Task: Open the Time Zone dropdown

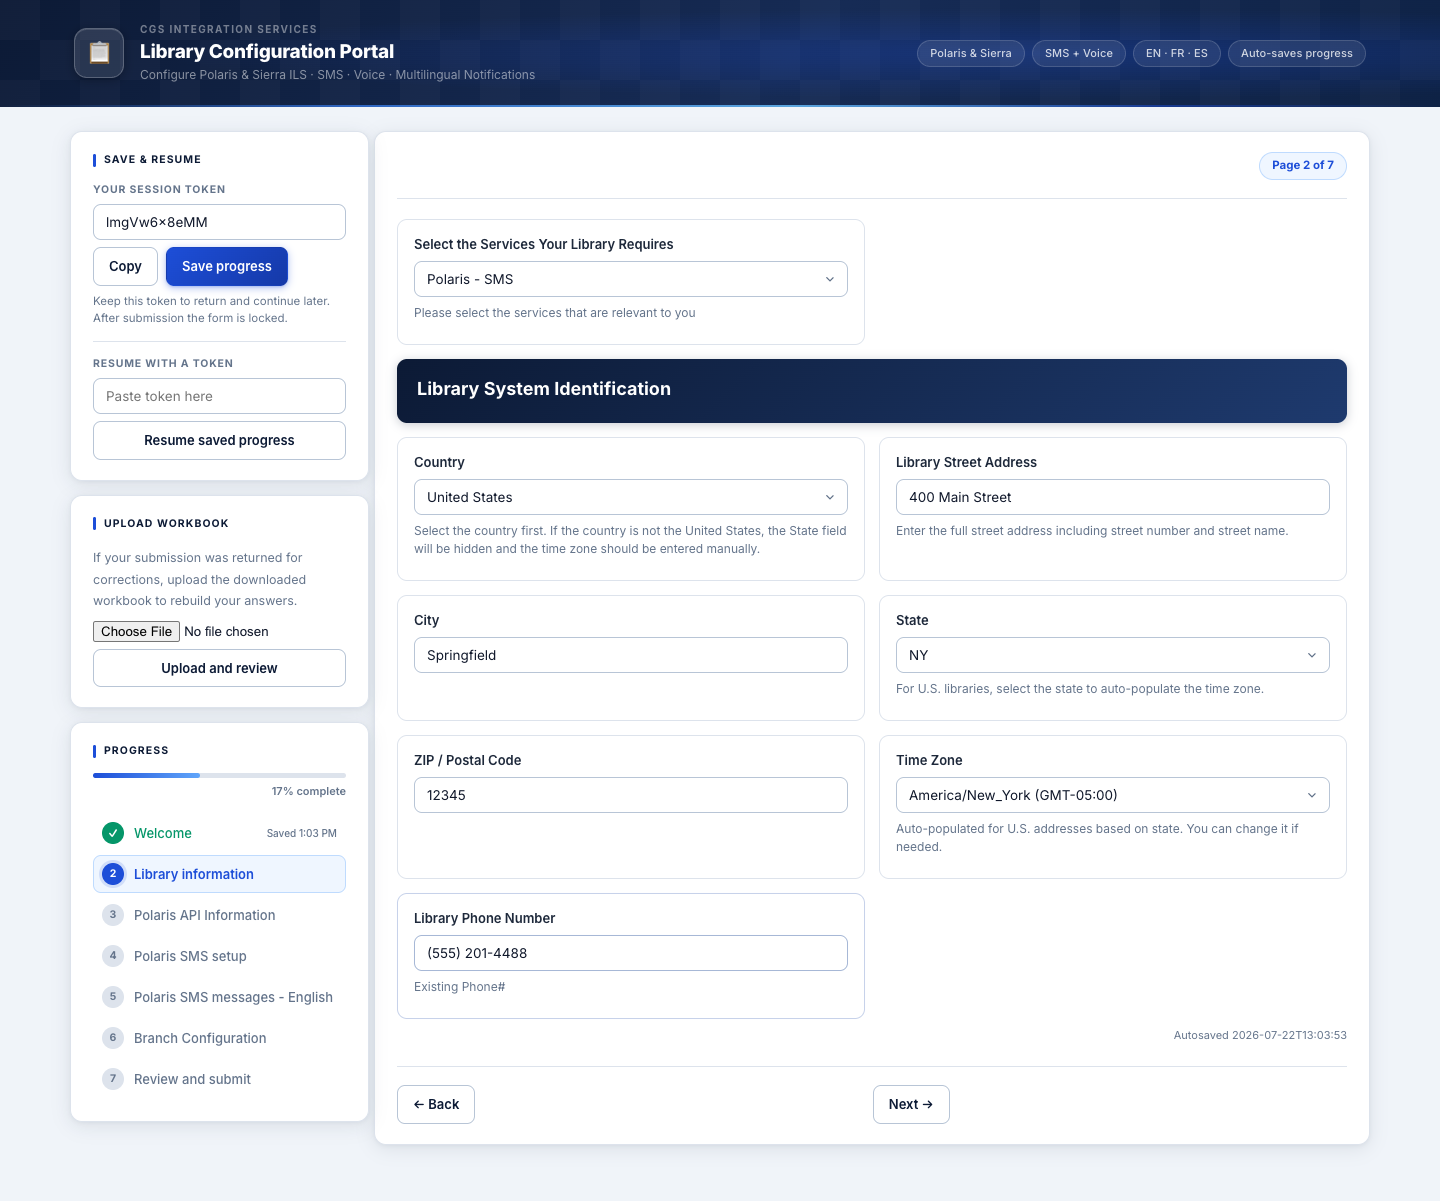Action: pyautogui.click(x=1113, y=795)
